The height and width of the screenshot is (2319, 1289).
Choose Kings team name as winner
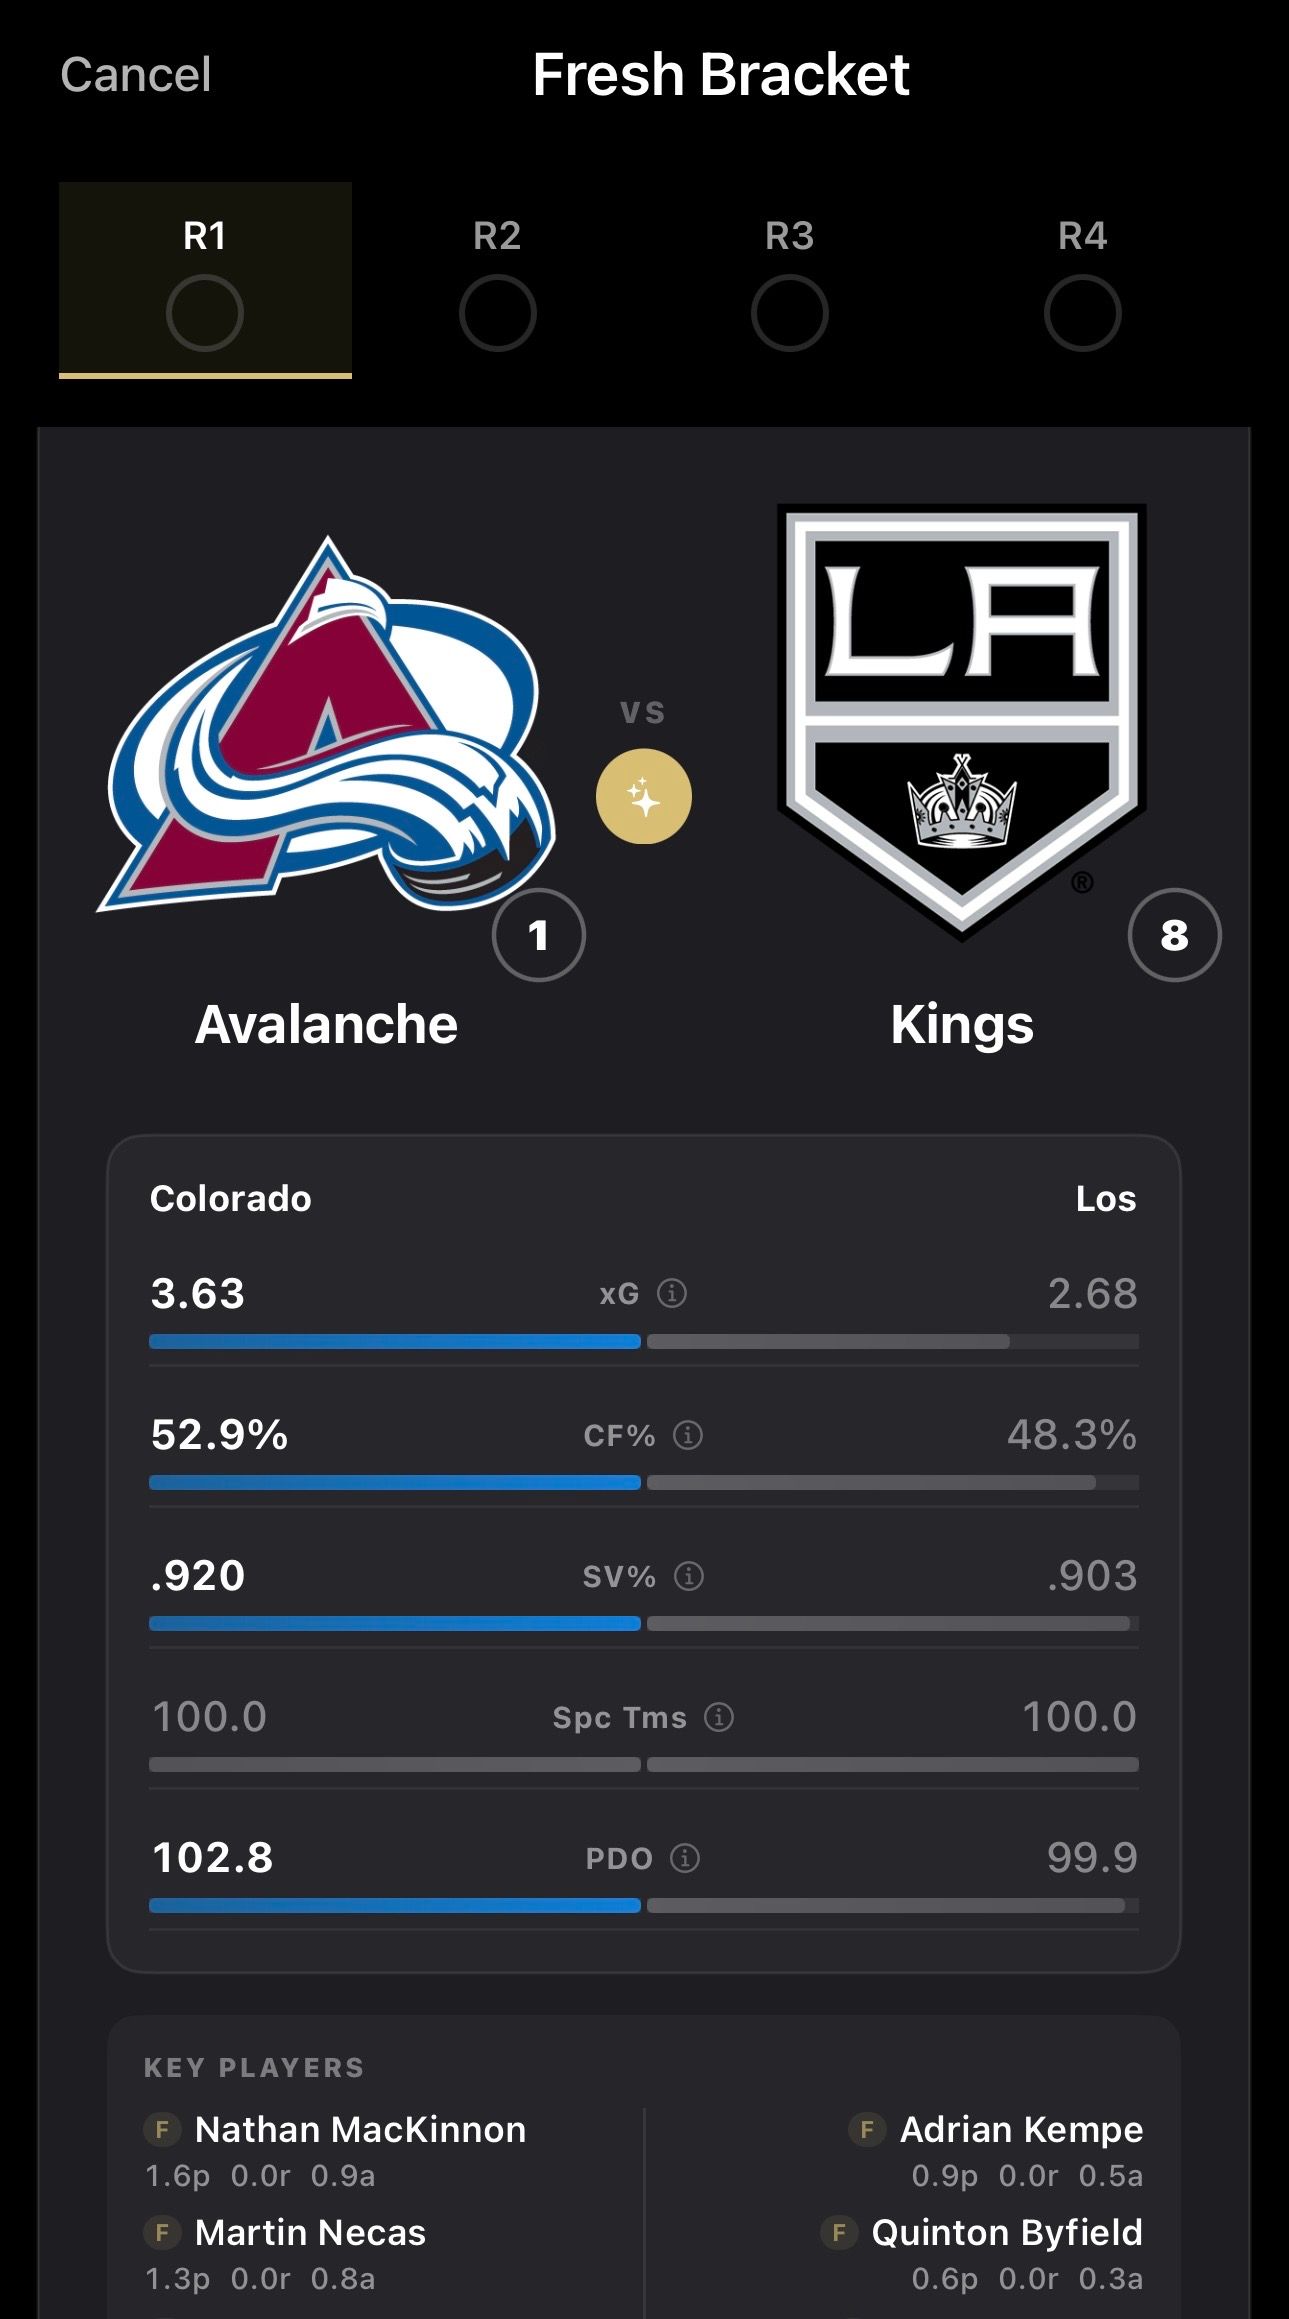pos(962,1027)
